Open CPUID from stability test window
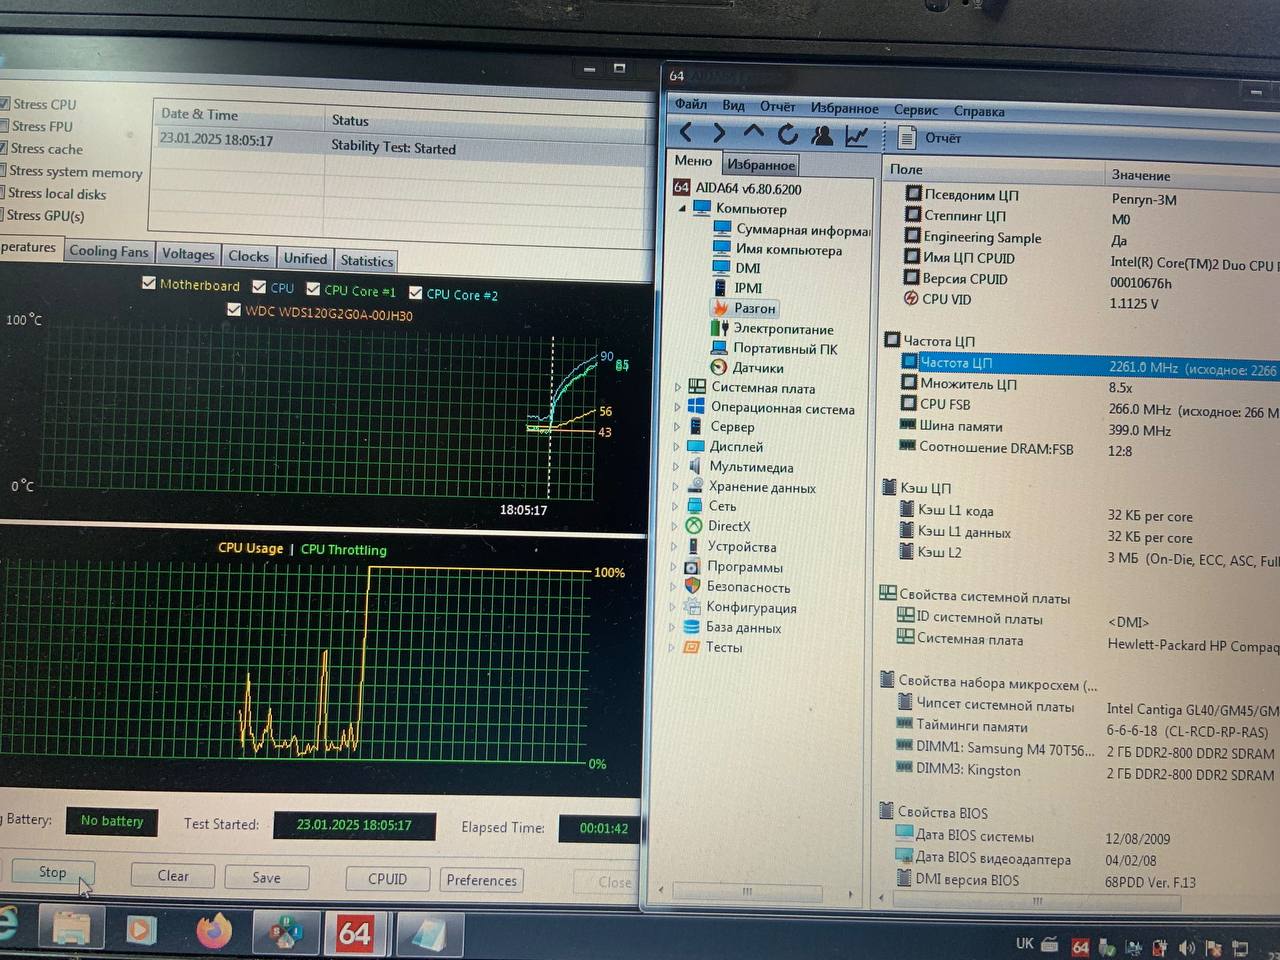The width and height of the screenshot is (1280, 960). coord(387,879)
